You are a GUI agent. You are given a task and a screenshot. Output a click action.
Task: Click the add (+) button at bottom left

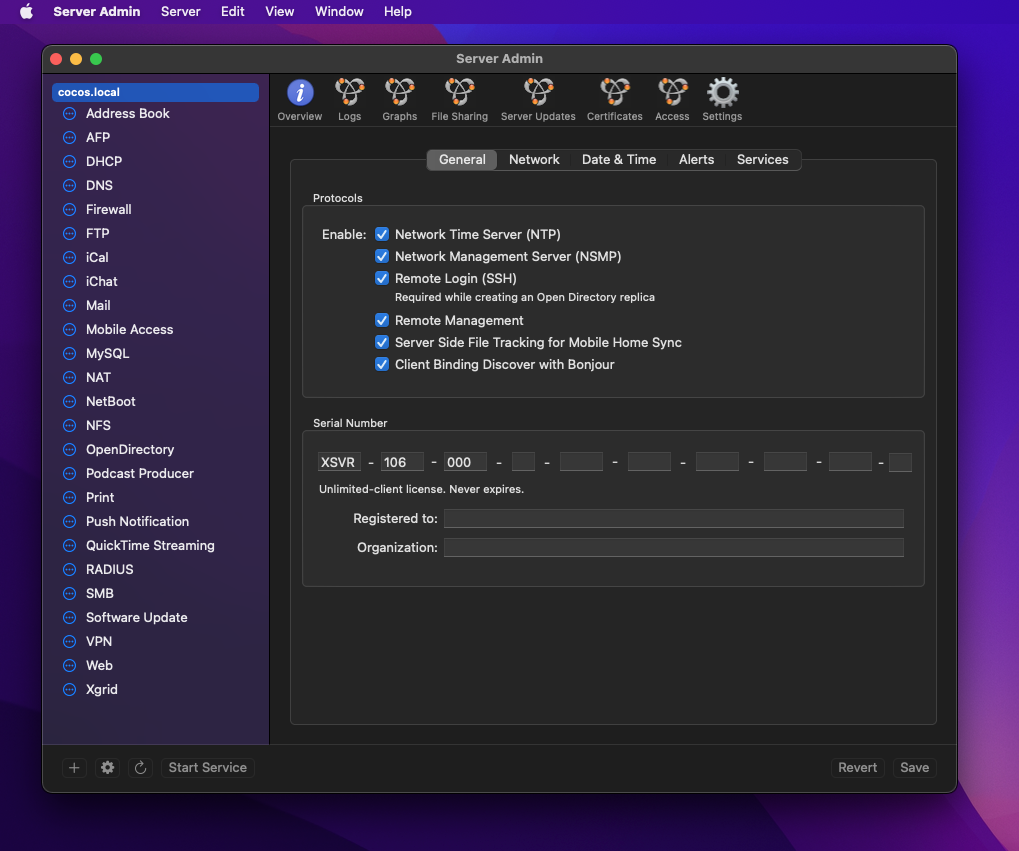(74, 767)
